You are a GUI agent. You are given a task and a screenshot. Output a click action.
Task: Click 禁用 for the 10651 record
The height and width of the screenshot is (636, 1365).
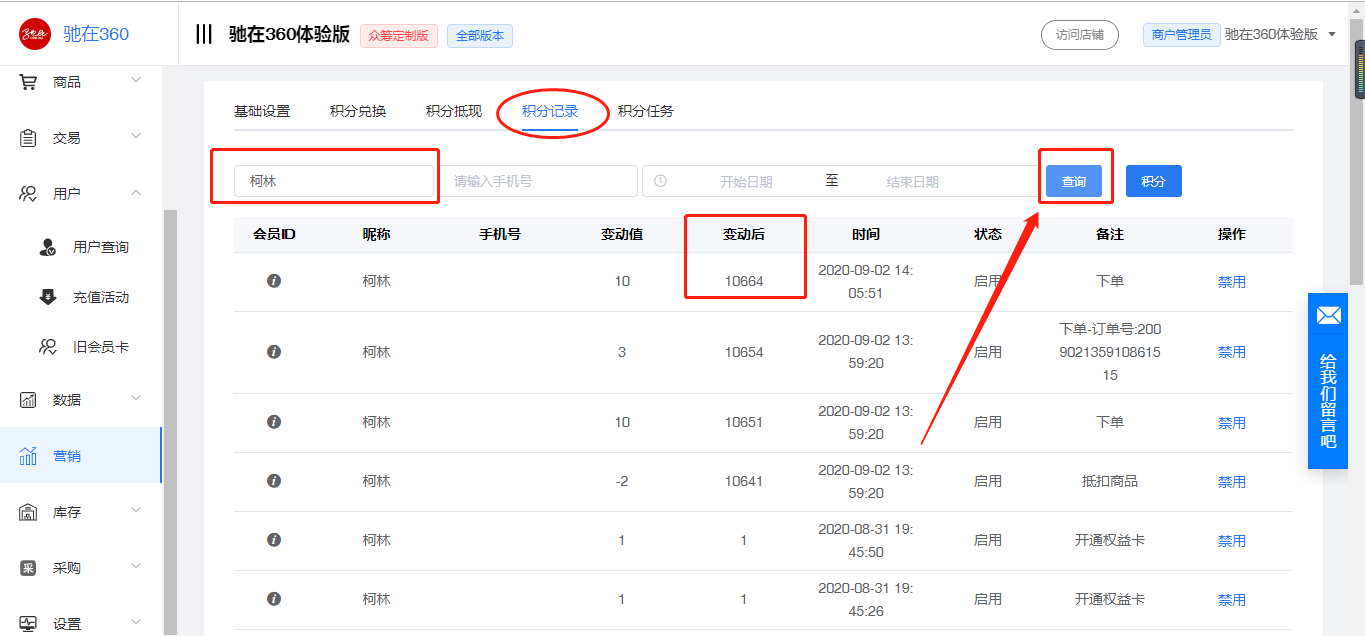1232,423
